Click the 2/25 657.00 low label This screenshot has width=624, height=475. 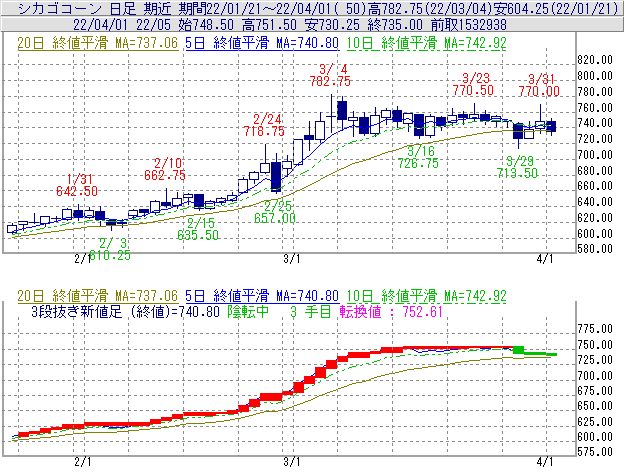(275, 212)
